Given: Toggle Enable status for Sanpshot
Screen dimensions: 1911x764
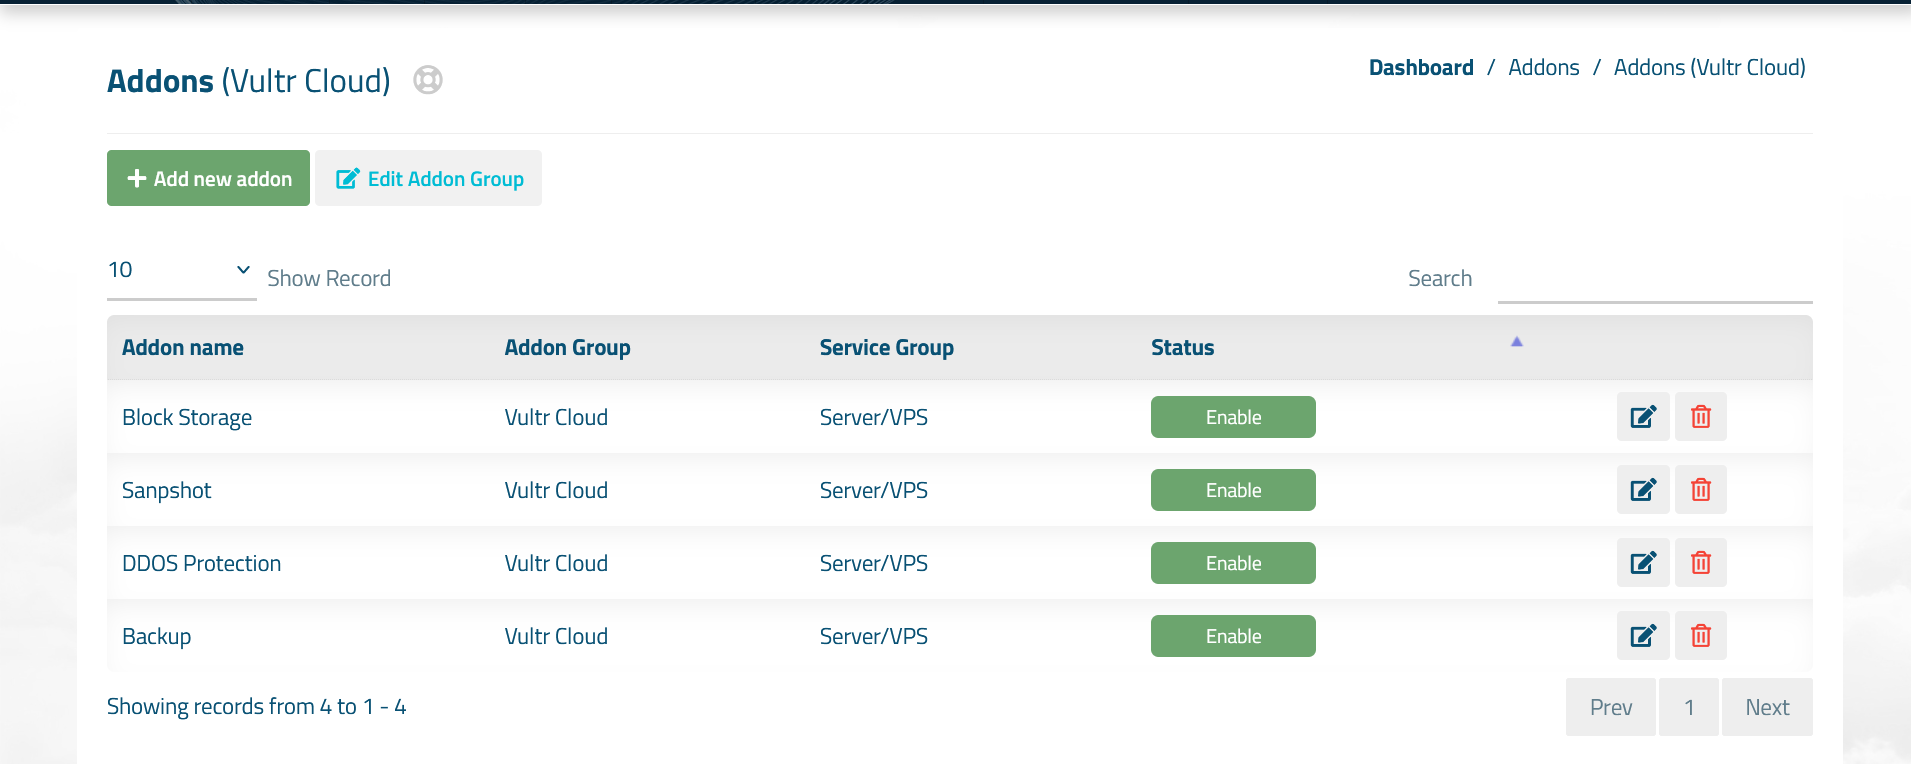Looking at the screenshot, I should click(1233, 490).
